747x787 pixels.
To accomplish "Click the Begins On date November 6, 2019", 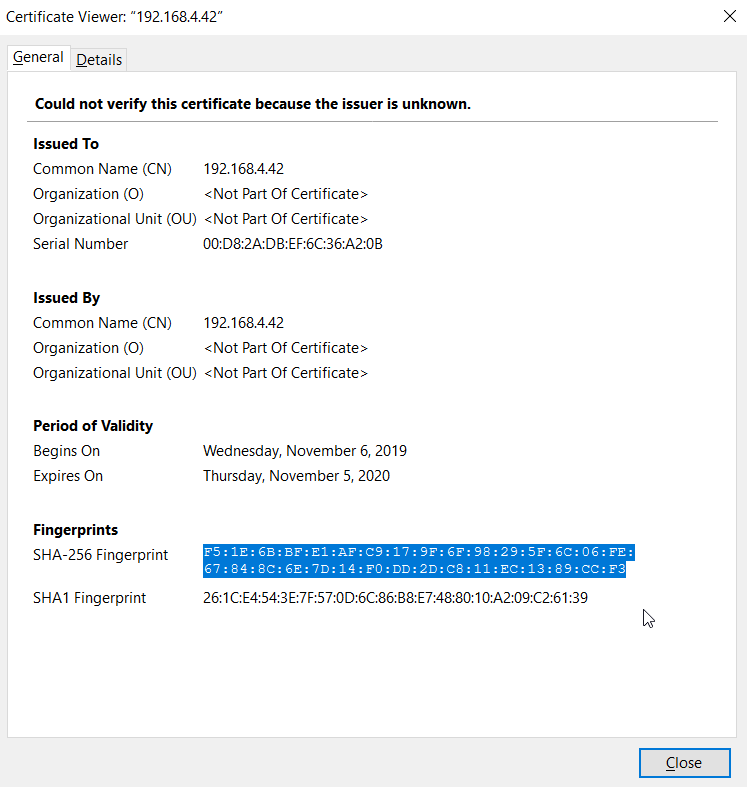I will pyautogui.click(x=305, y=451).
